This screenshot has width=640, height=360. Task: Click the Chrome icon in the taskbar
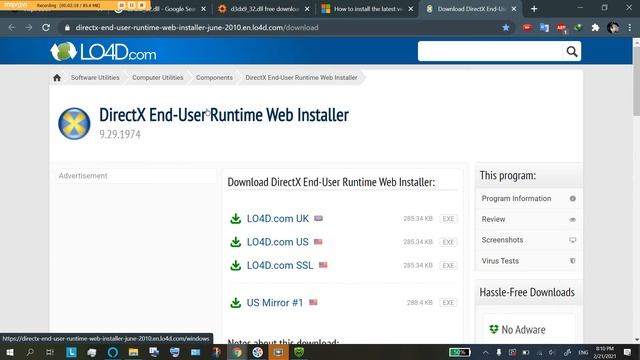237,352
